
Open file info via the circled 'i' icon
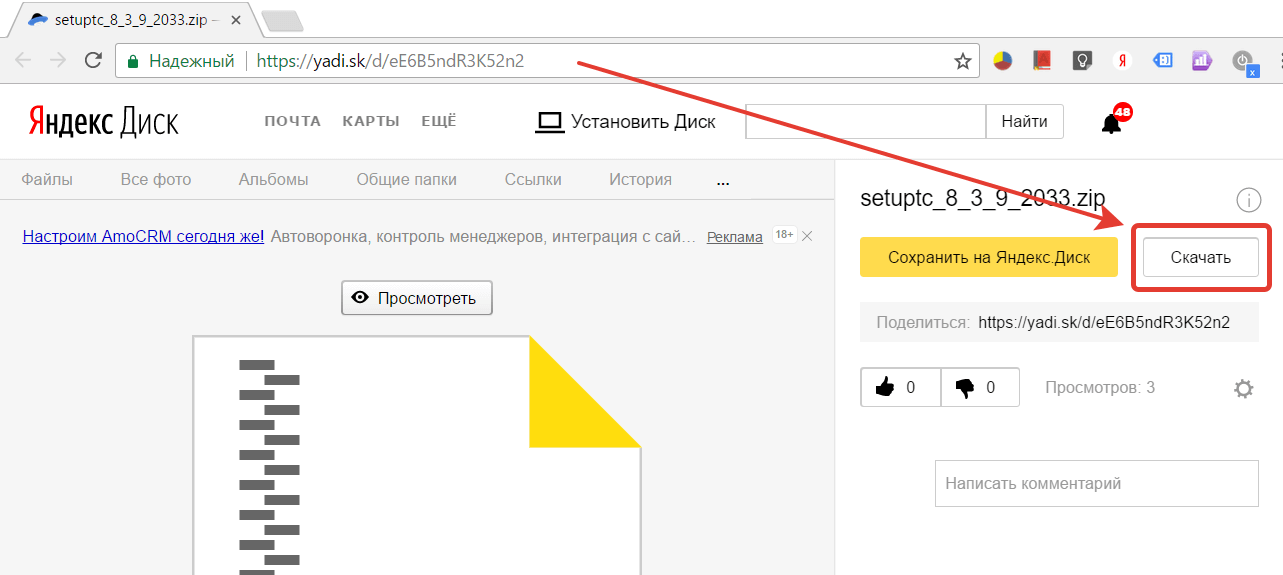point(1248,200)
